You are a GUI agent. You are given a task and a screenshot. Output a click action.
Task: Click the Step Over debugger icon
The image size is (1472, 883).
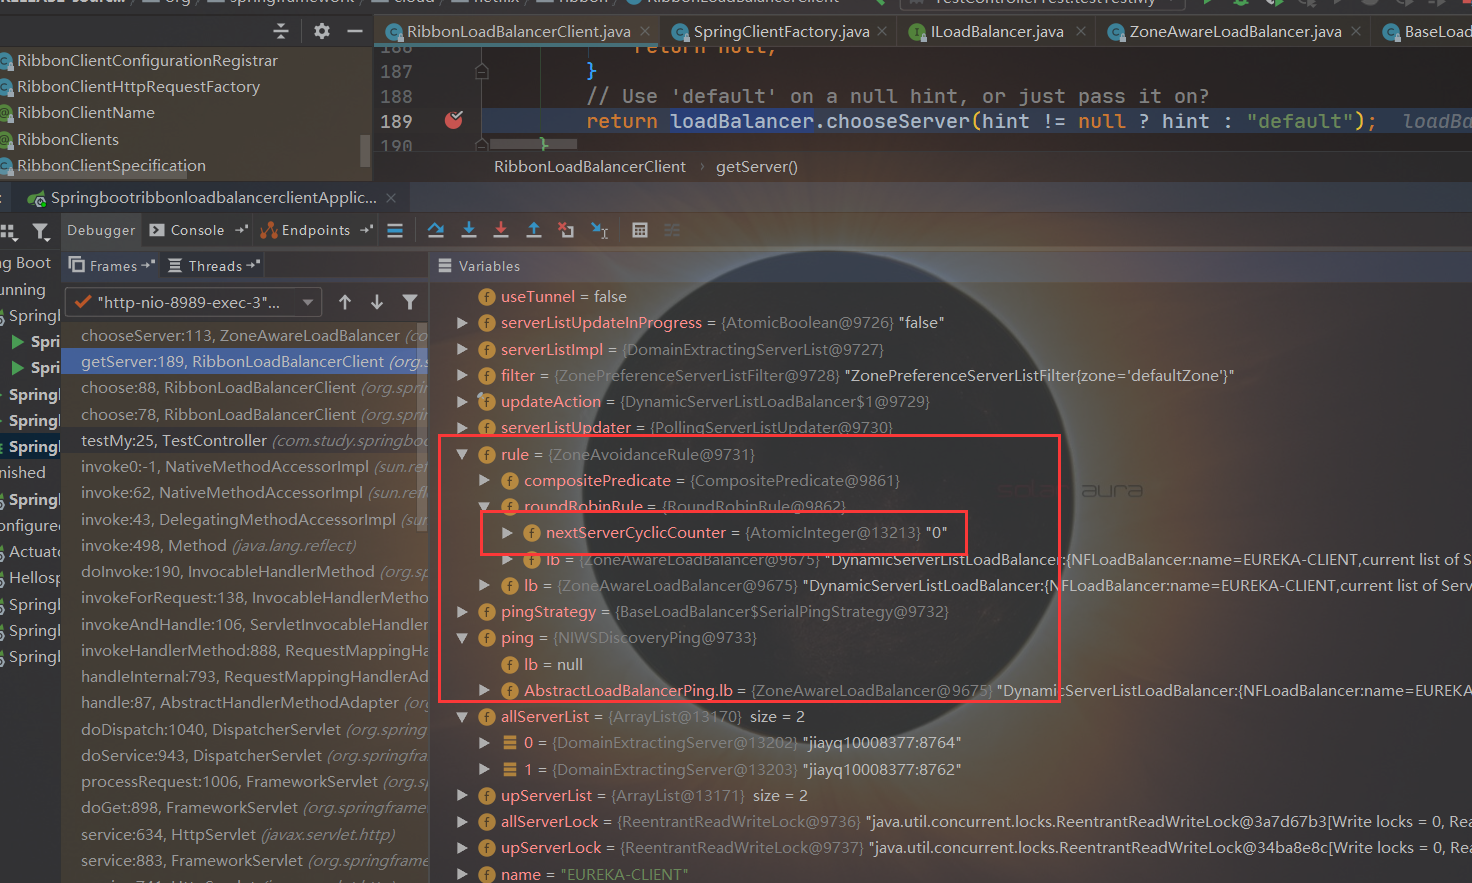436,230
